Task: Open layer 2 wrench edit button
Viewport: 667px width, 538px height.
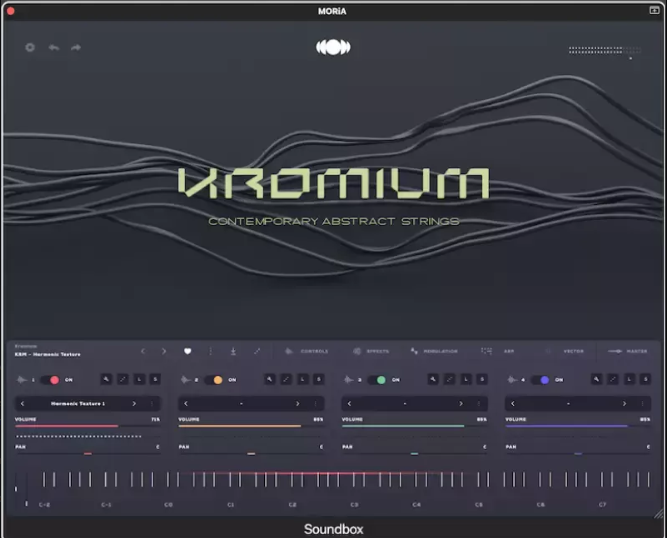Action: (x=269, y=379)
